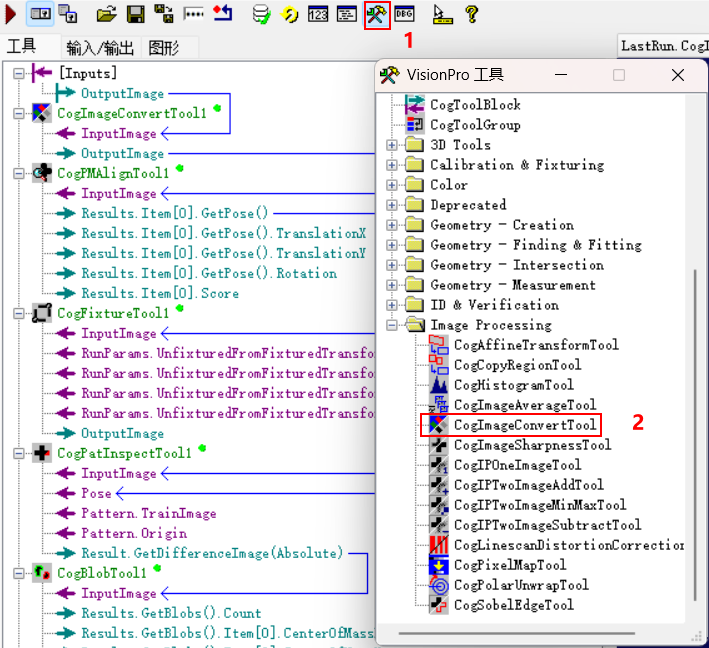Click the DBG debug toolbar icon

(x=404, y=14)
